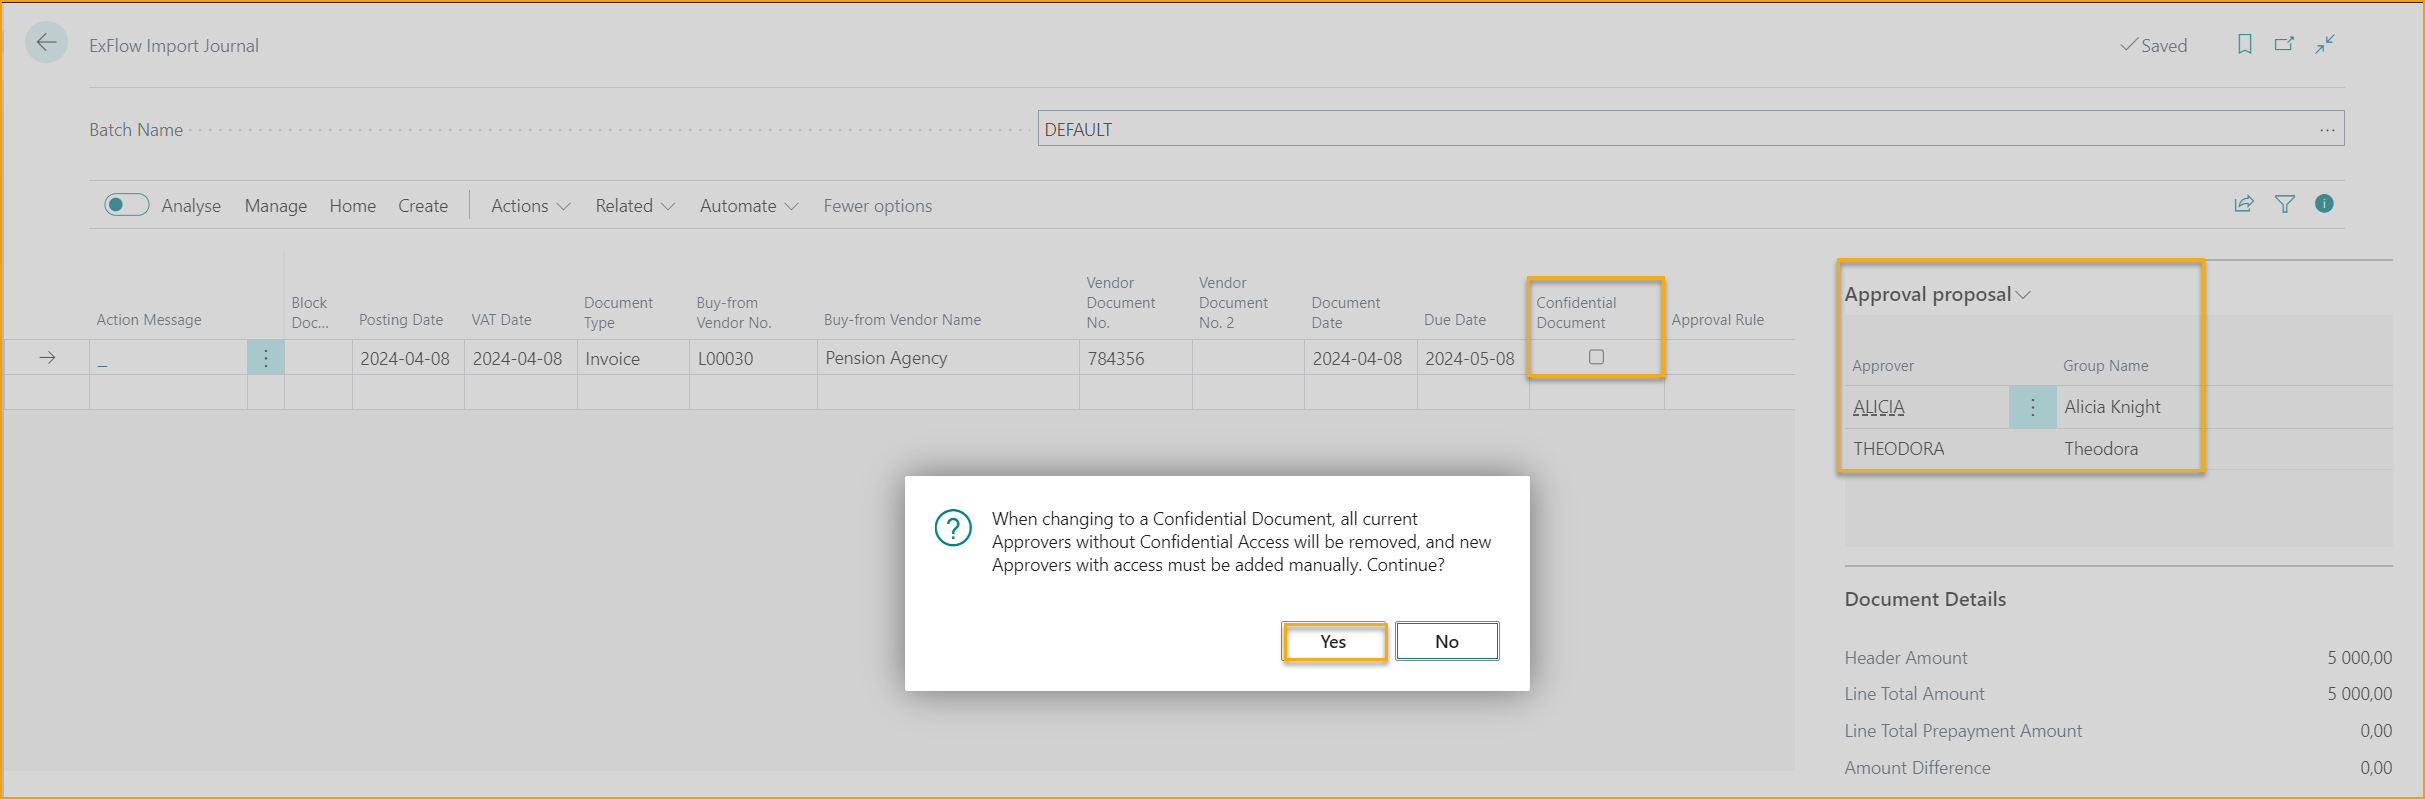Viewport: 2425px width, 799px height.
Task: Expand the Automate dropdown menu
Action: [x=748, y=206]
